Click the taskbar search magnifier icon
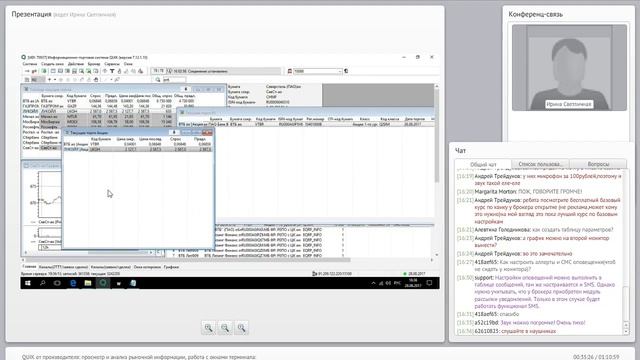 [x=42, y=283]
